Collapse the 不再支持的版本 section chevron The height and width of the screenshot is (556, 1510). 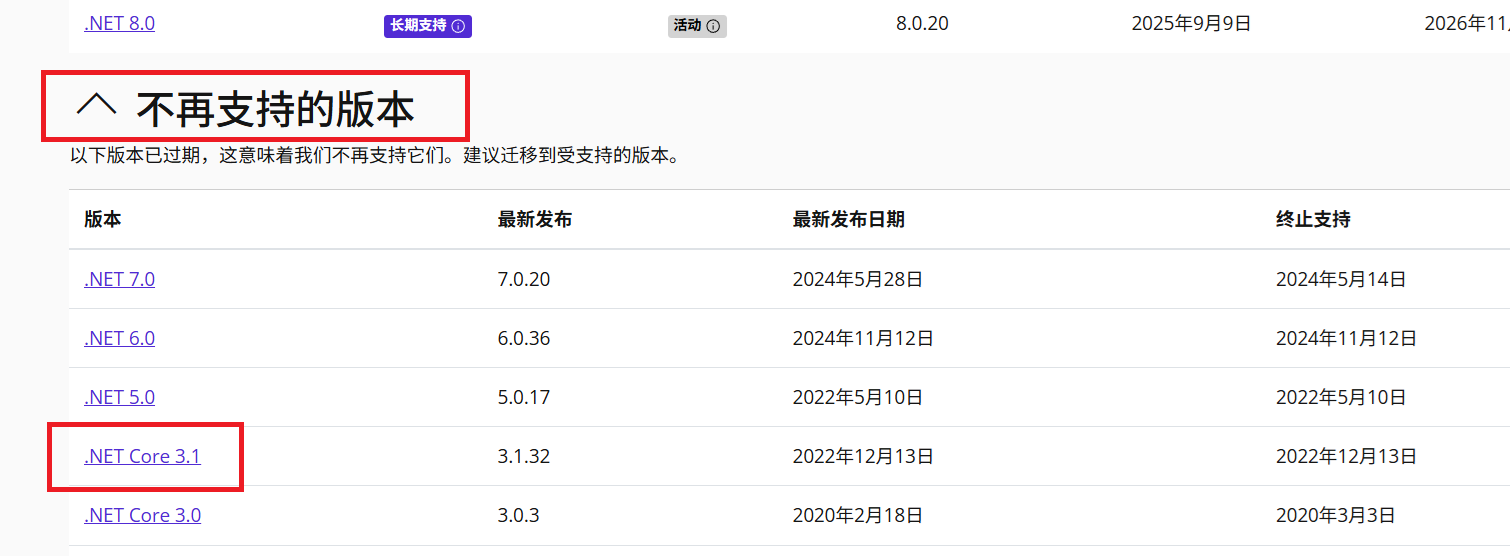pos(97,104)
